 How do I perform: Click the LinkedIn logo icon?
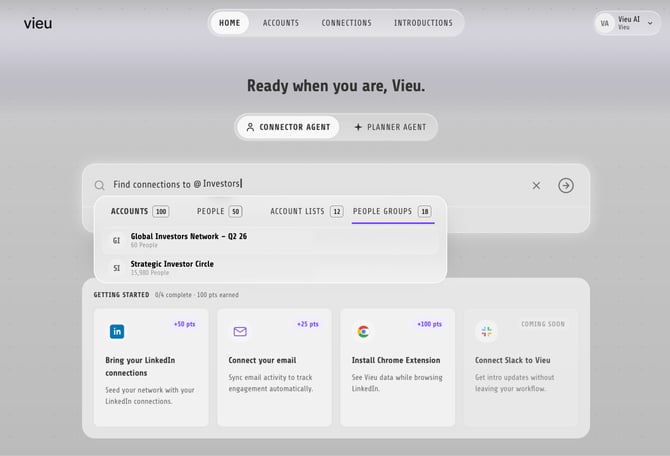tap(117, 331)
